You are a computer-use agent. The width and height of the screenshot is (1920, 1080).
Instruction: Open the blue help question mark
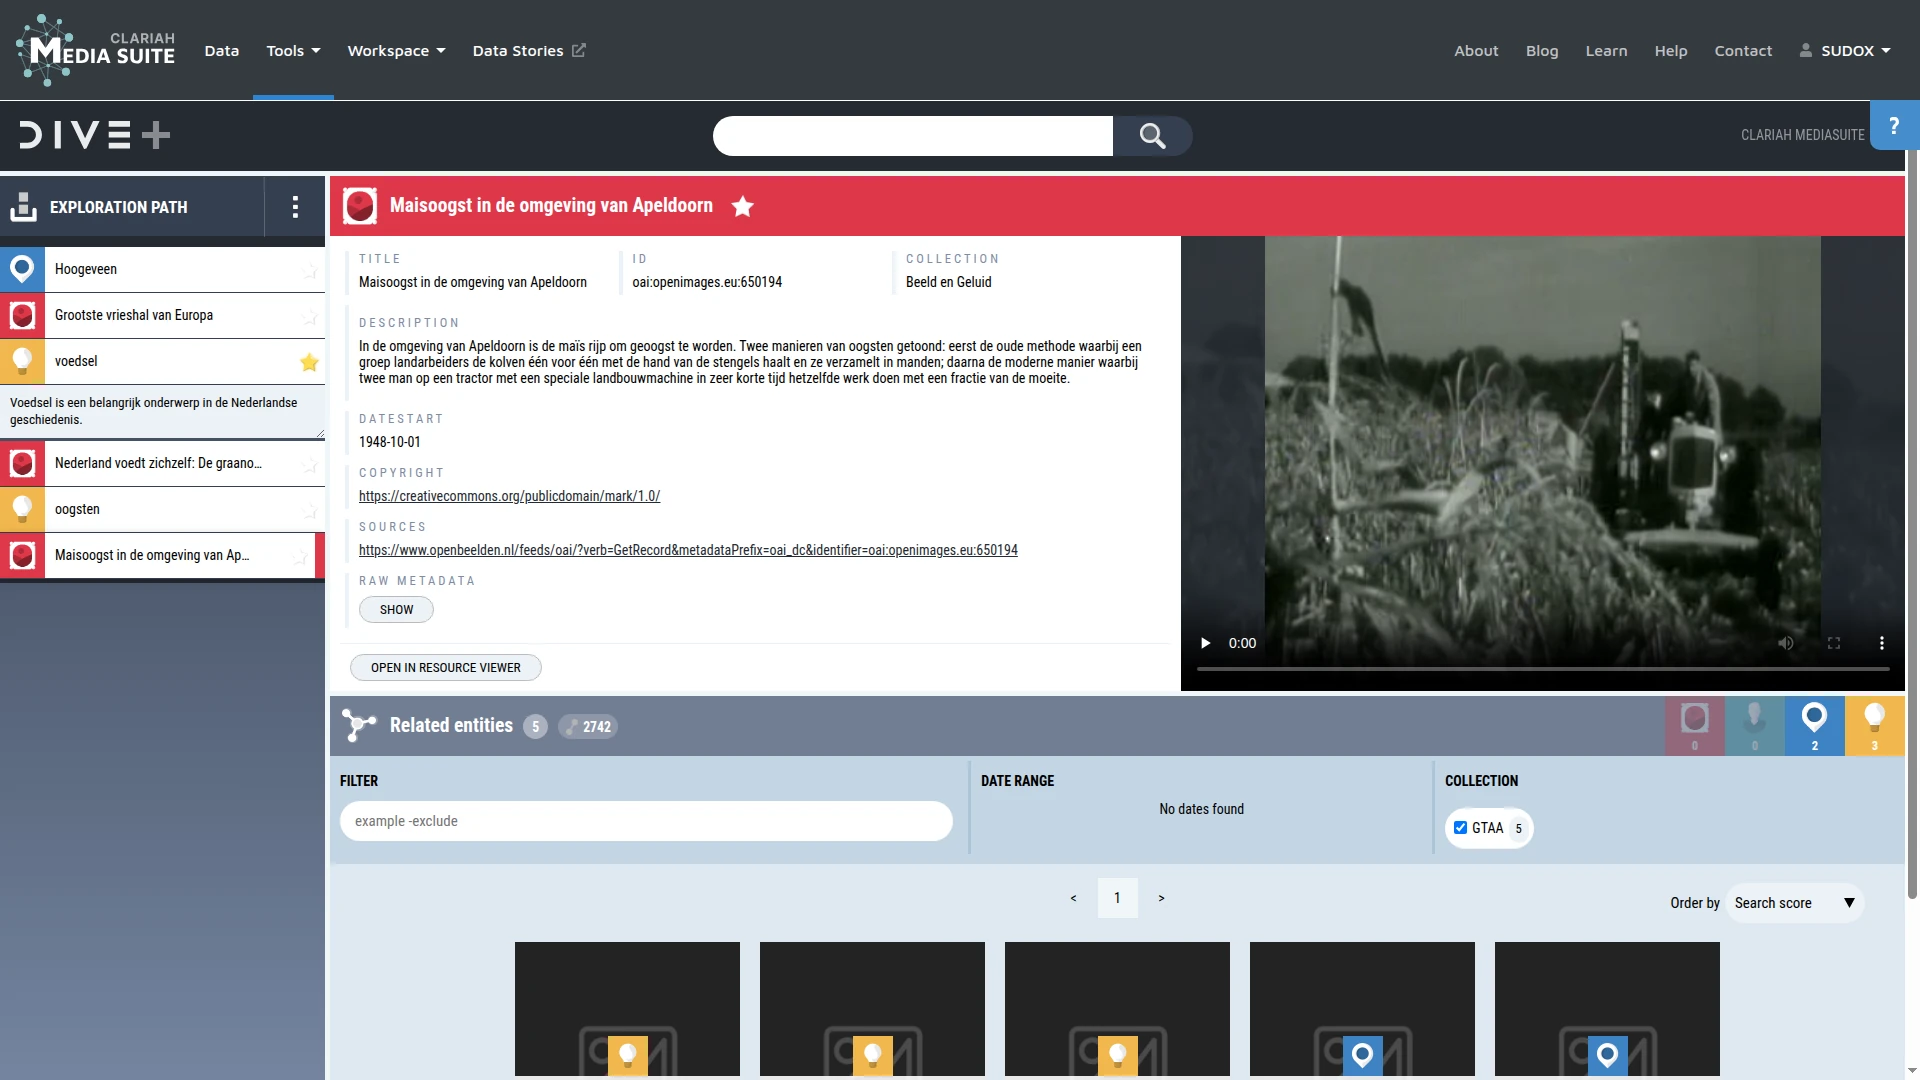[x=1893, y=126]
